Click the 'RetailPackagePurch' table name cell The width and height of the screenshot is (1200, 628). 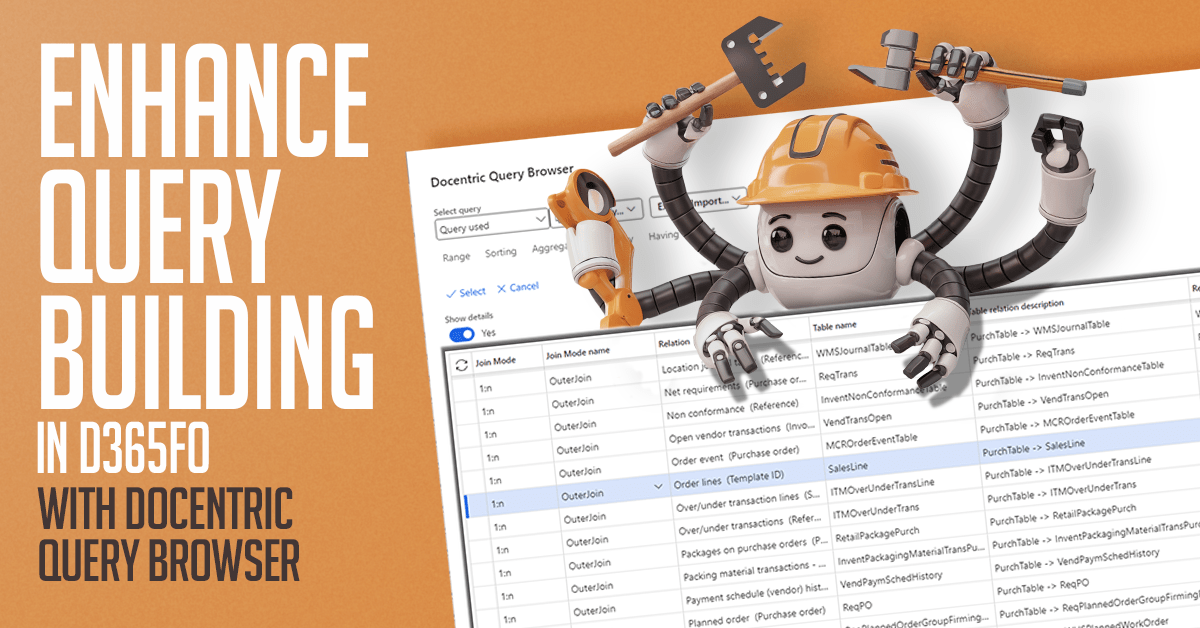tap(877, 536)
